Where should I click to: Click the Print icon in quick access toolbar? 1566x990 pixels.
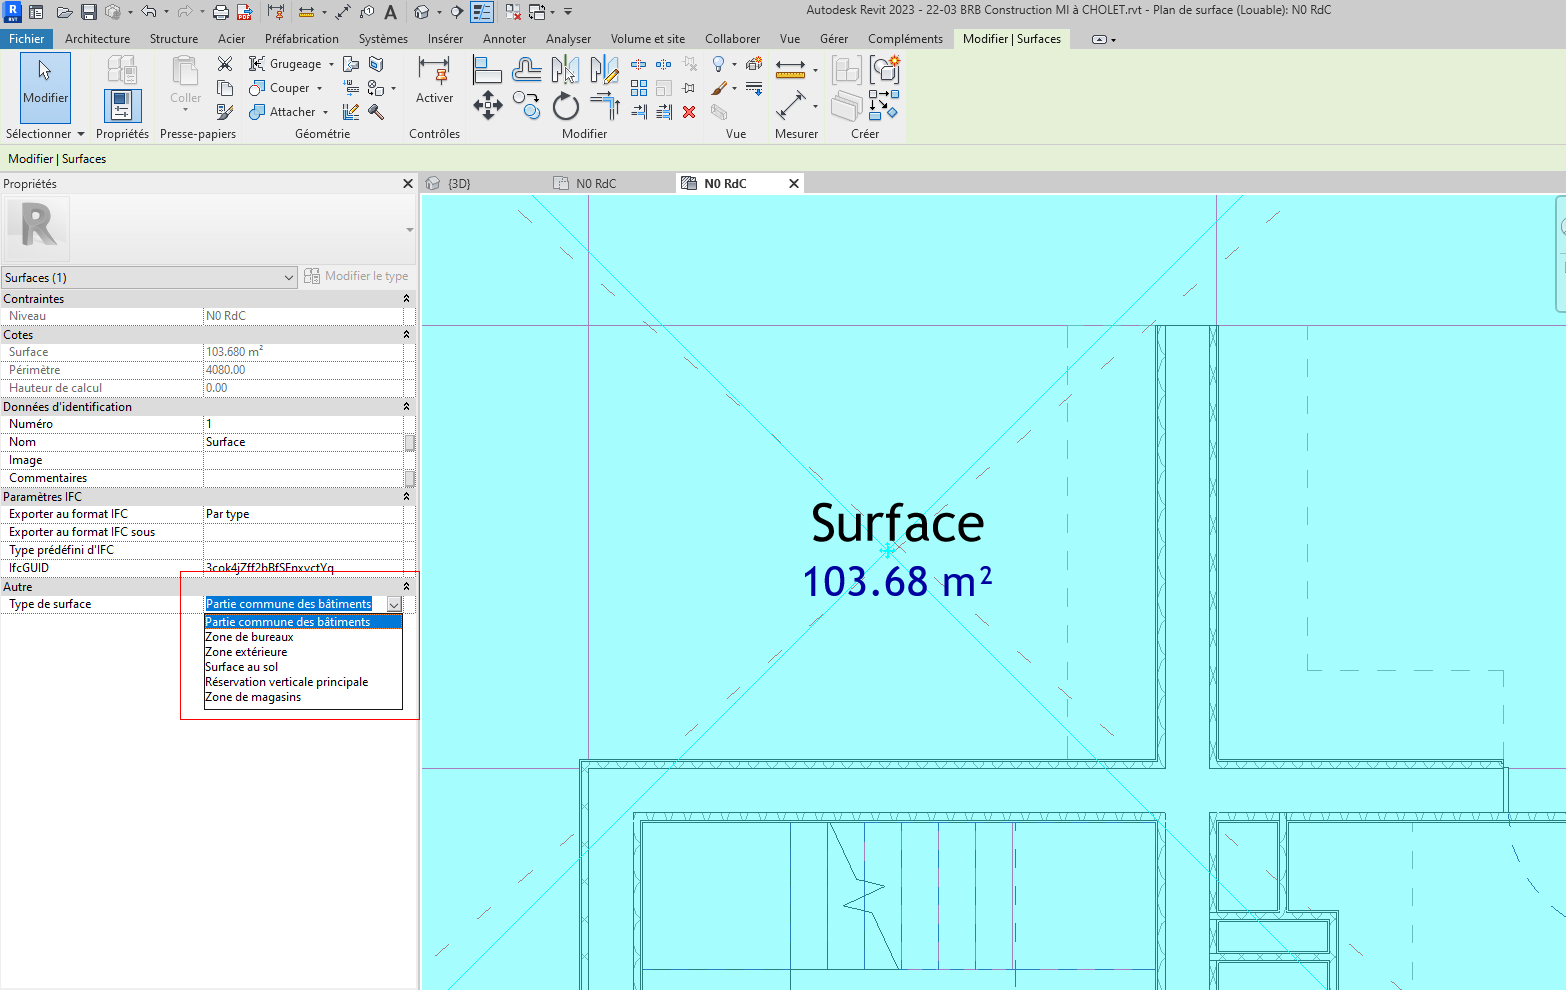[x=220, y=12]
